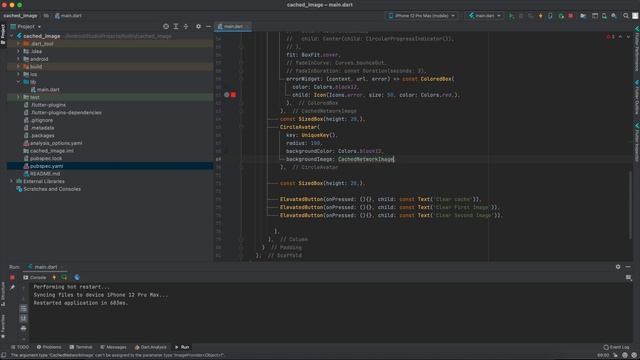This screenshot has width=640, height=360.
Task: Open Project panel gear options
Action: [198, 27]
